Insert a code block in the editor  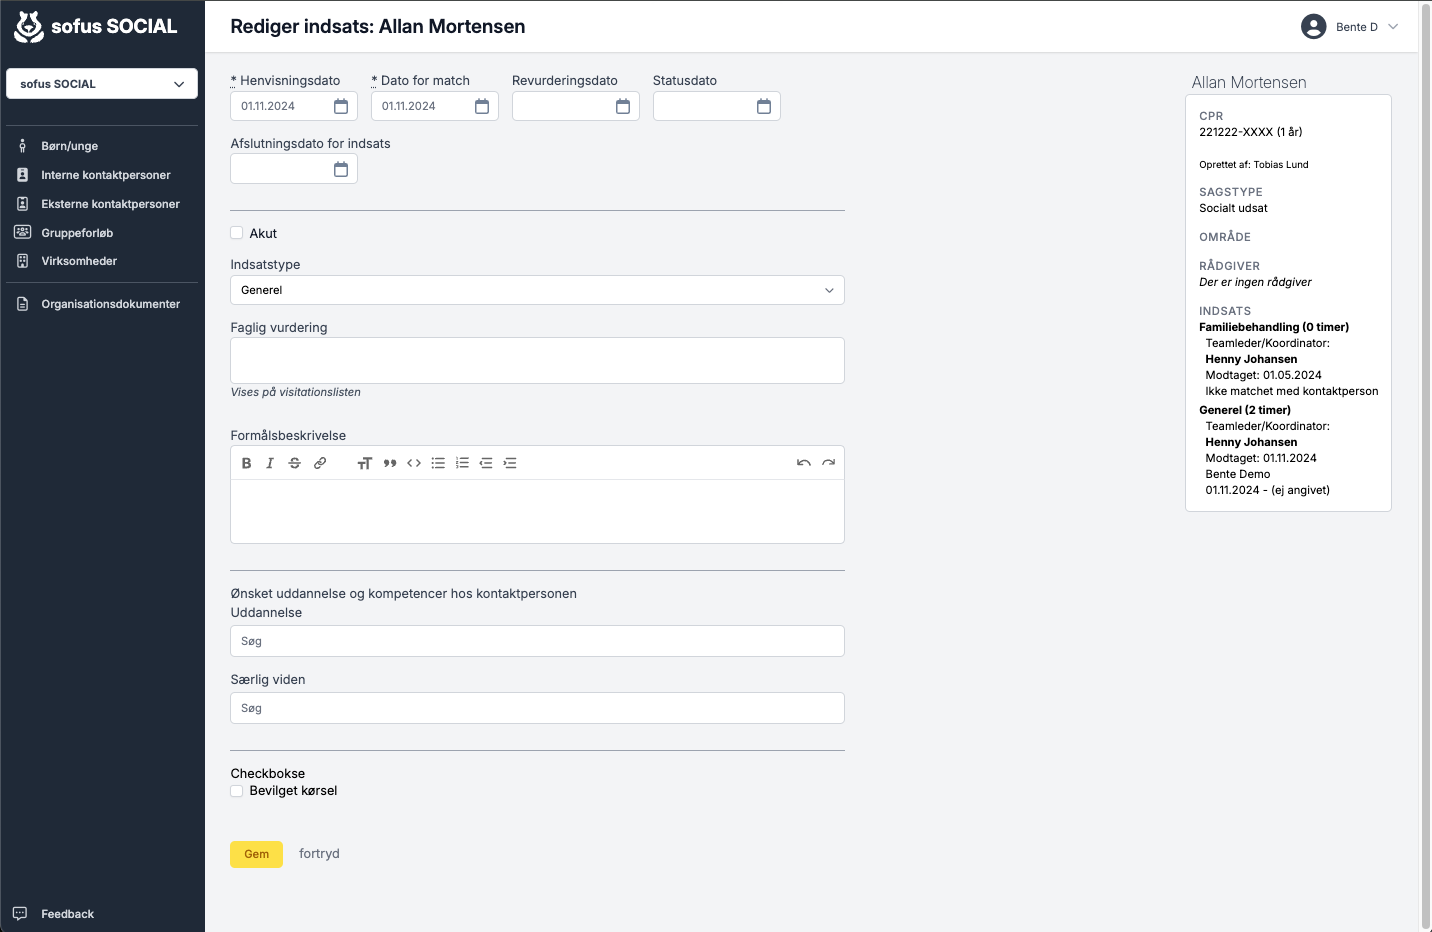414,463
